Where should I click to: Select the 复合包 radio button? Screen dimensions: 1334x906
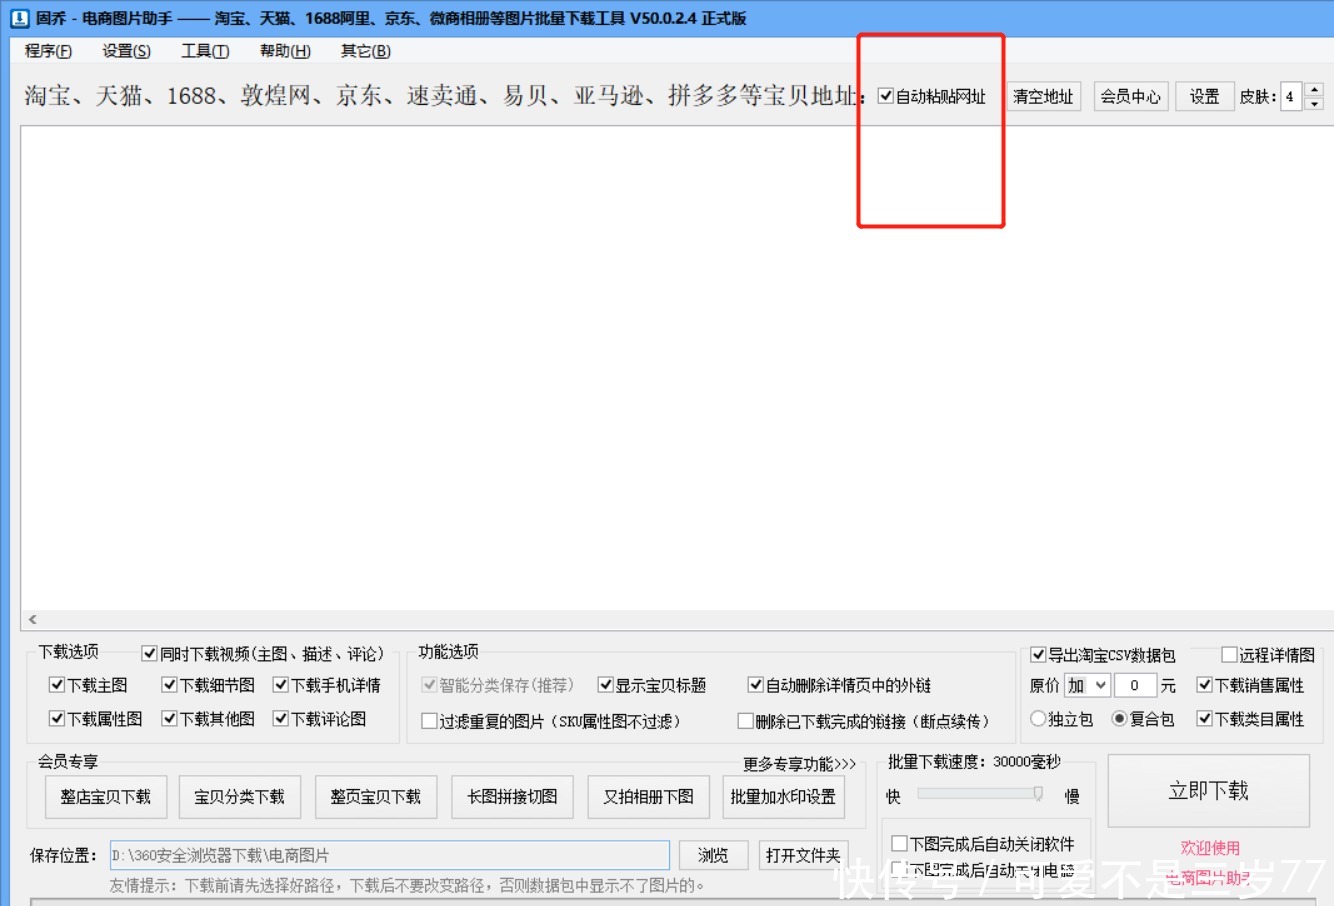tap(1120, 719)
